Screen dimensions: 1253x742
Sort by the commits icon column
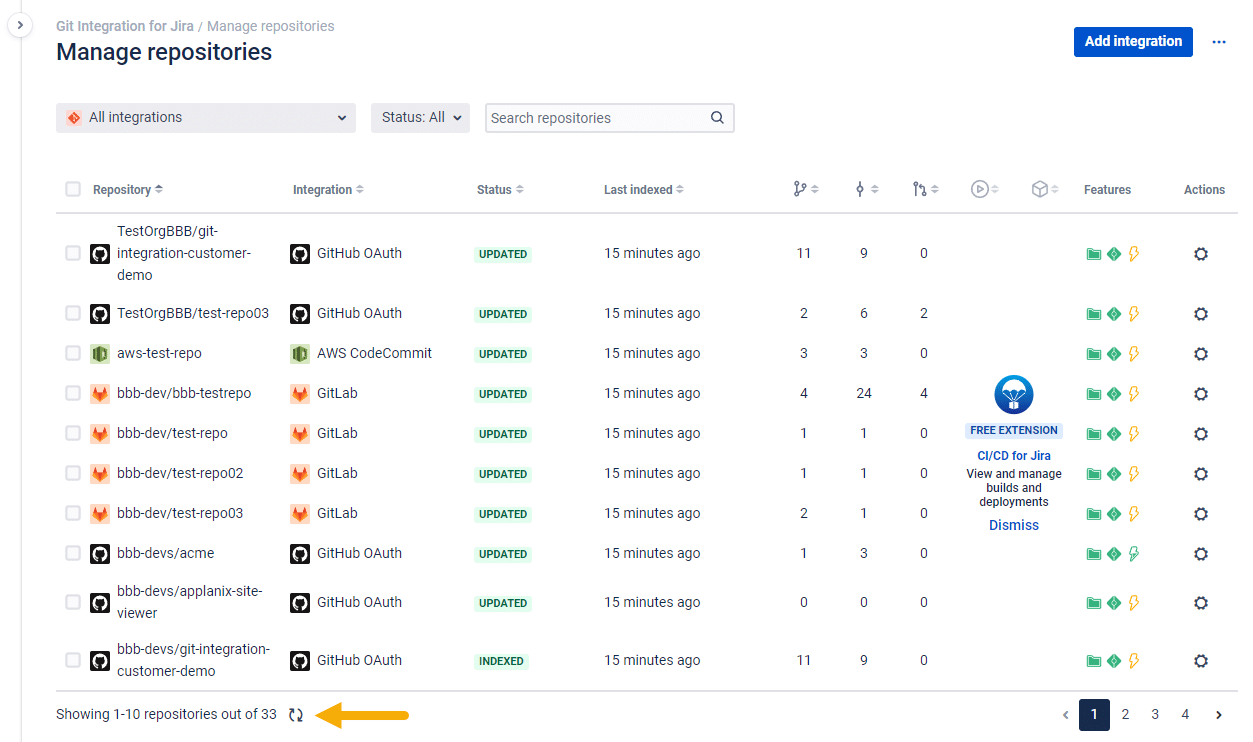click(x=866, y=189)
